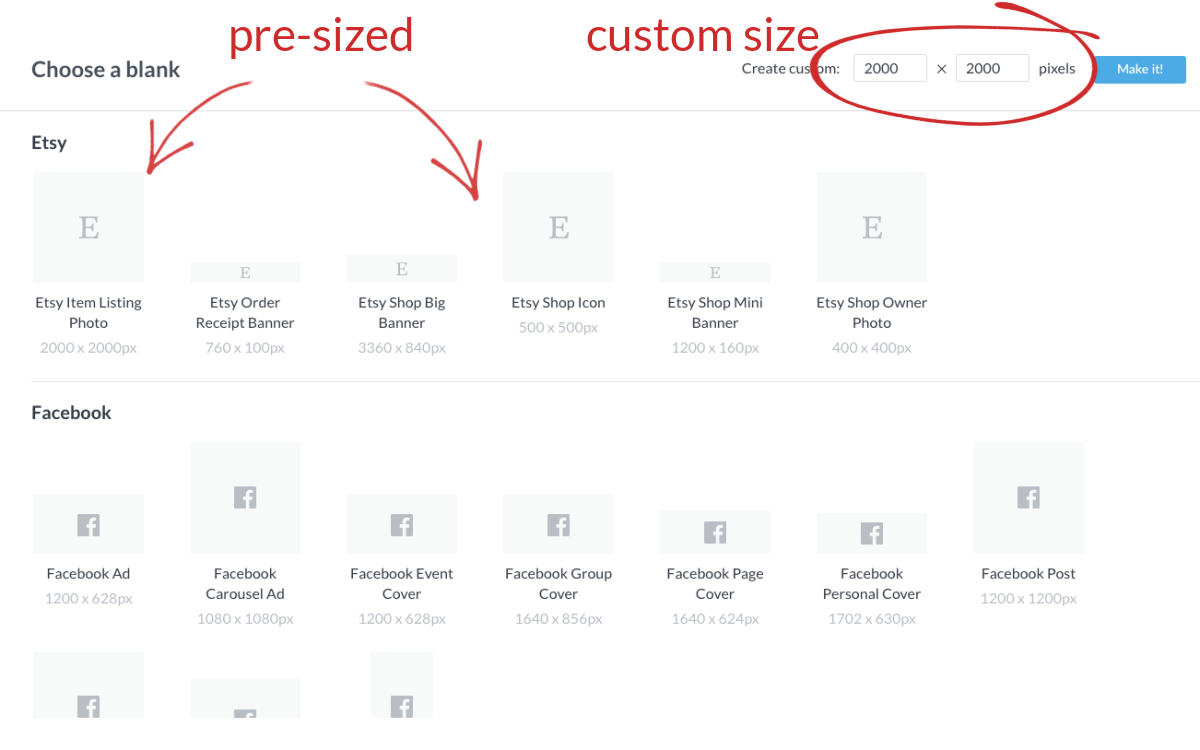Click the Facebook Ad text label
Image resolution: width=1200 pixels, height=750 pixels.
[88, 574]
